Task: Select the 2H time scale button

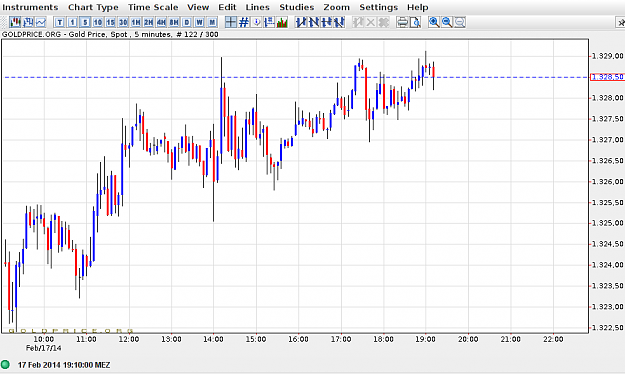Action: (x=149, y=22)
